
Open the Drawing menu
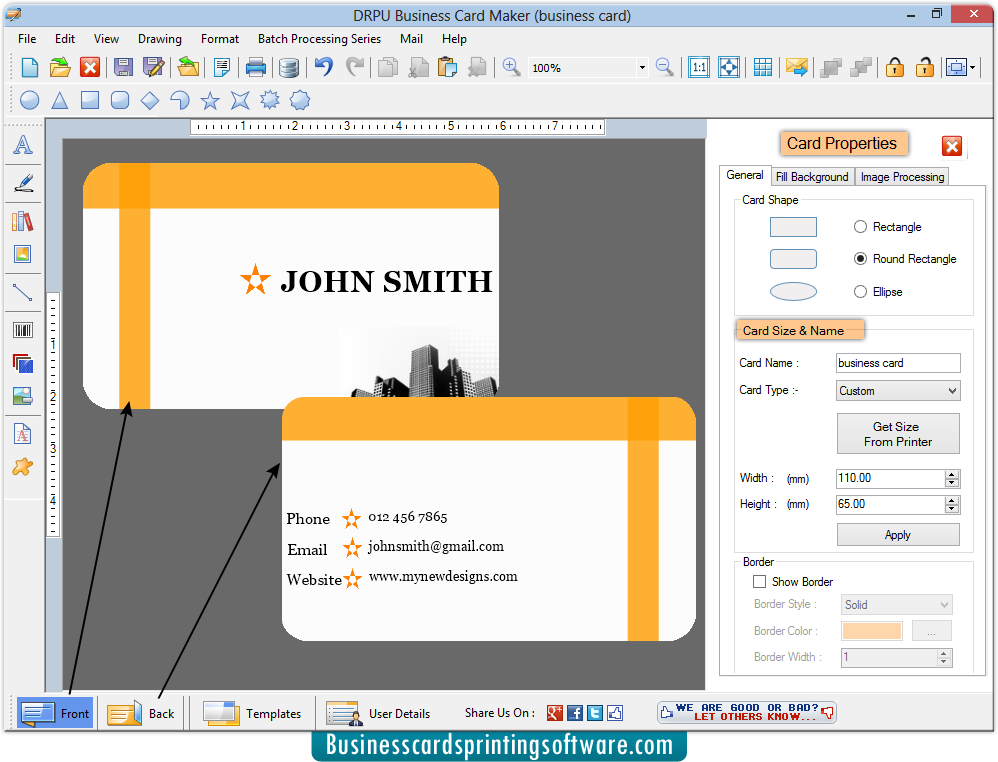click(x=160, y=39)
